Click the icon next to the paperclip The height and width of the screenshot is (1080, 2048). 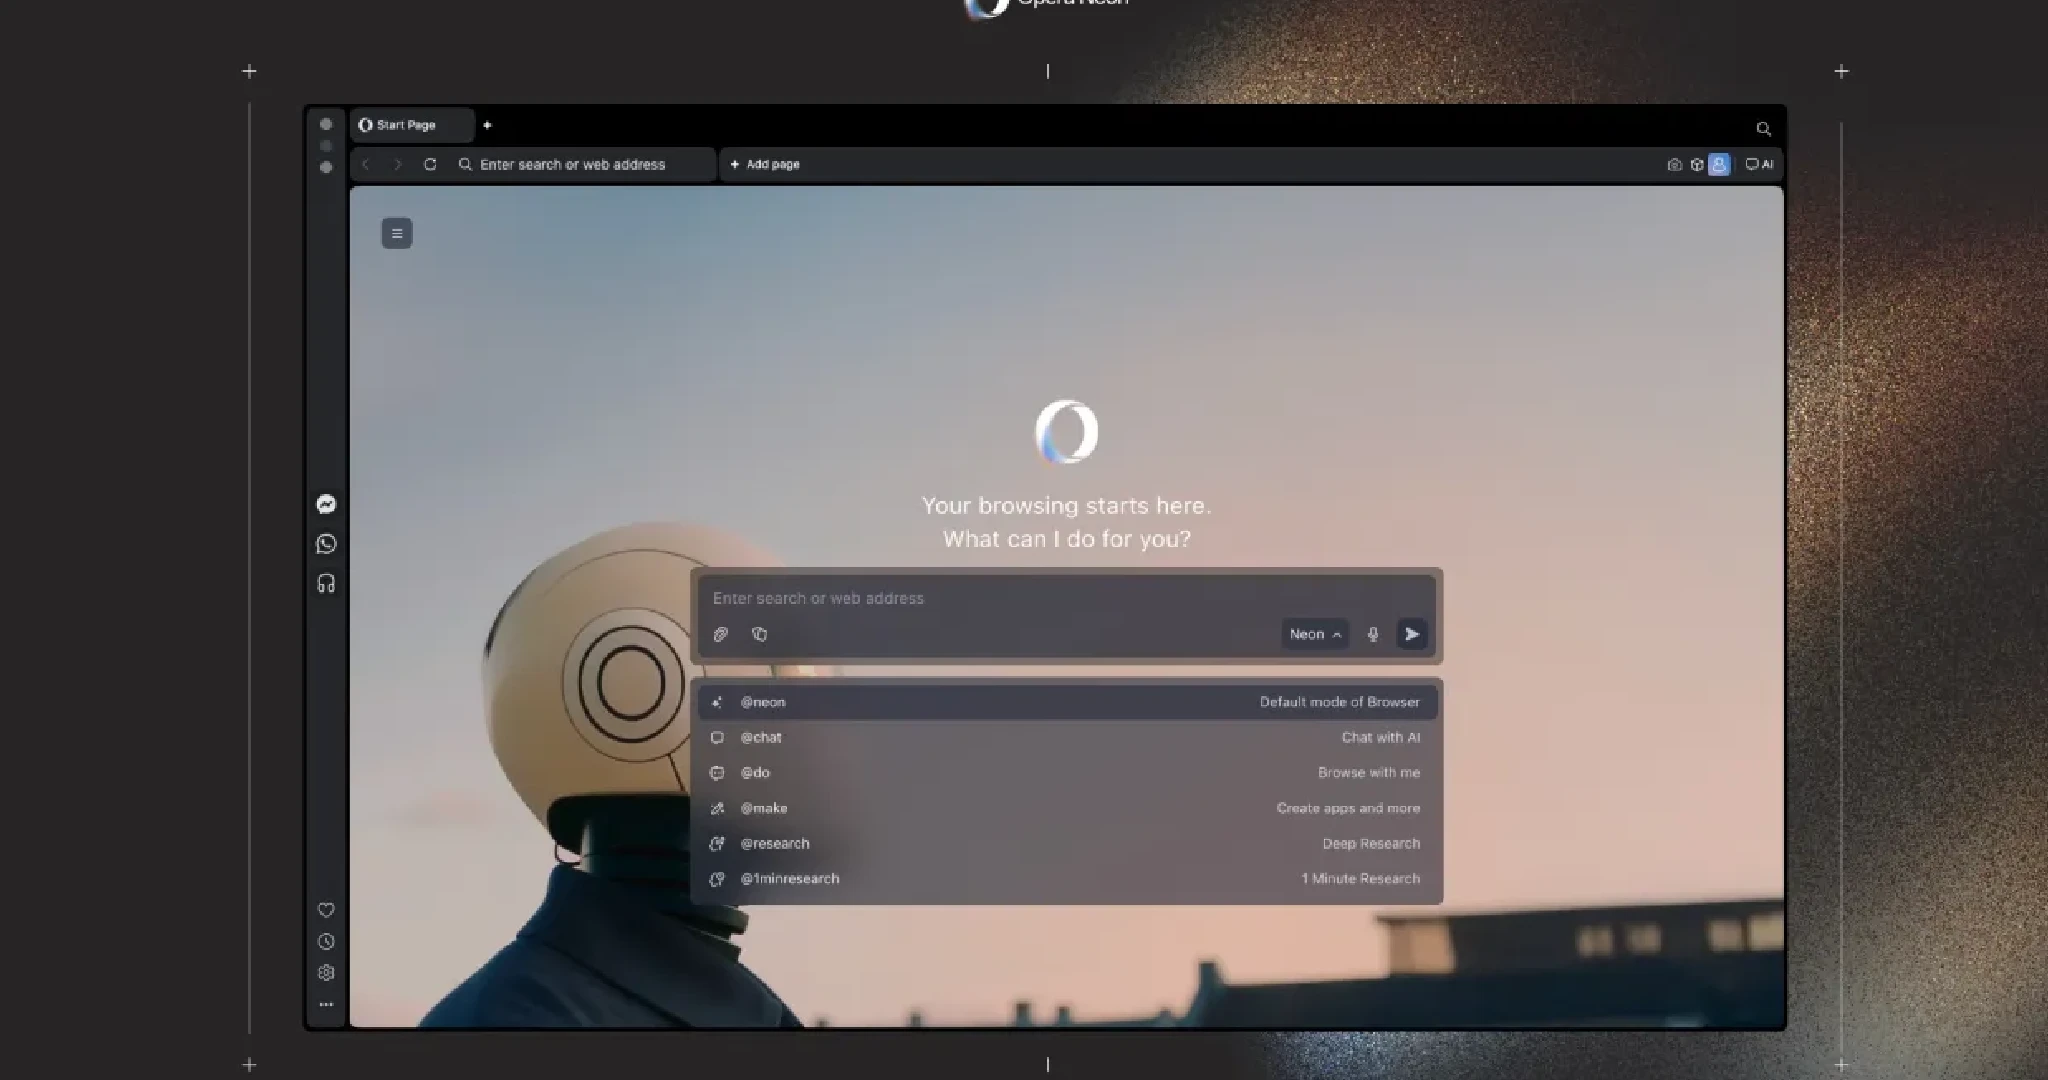(760, 634)
